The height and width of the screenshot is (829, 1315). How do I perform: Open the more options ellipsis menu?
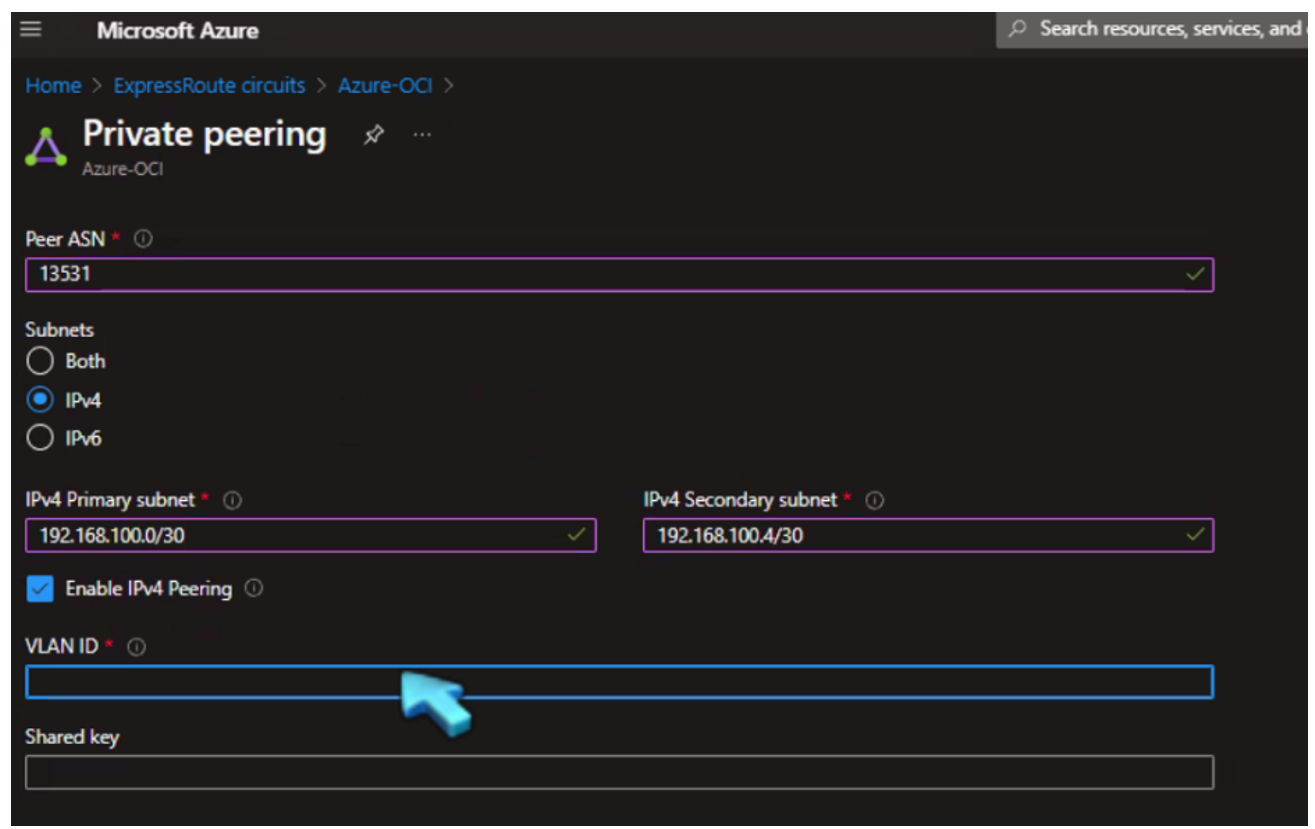[x=421, y=135]
